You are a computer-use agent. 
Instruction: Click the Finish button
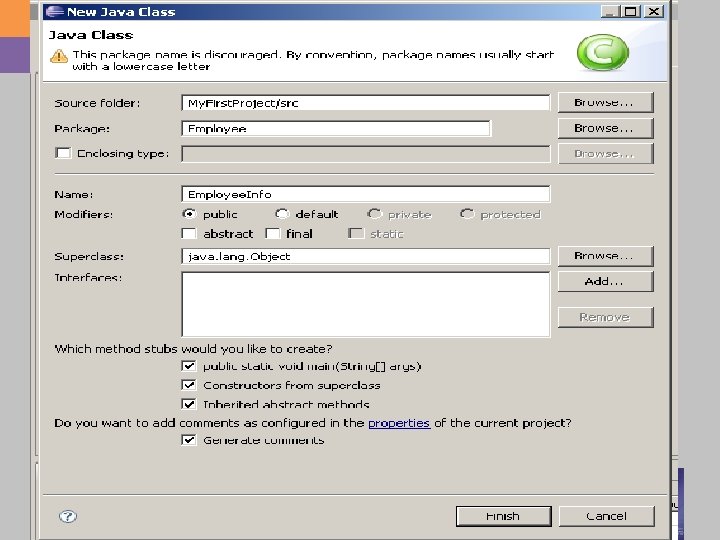[x=503, y=516]
